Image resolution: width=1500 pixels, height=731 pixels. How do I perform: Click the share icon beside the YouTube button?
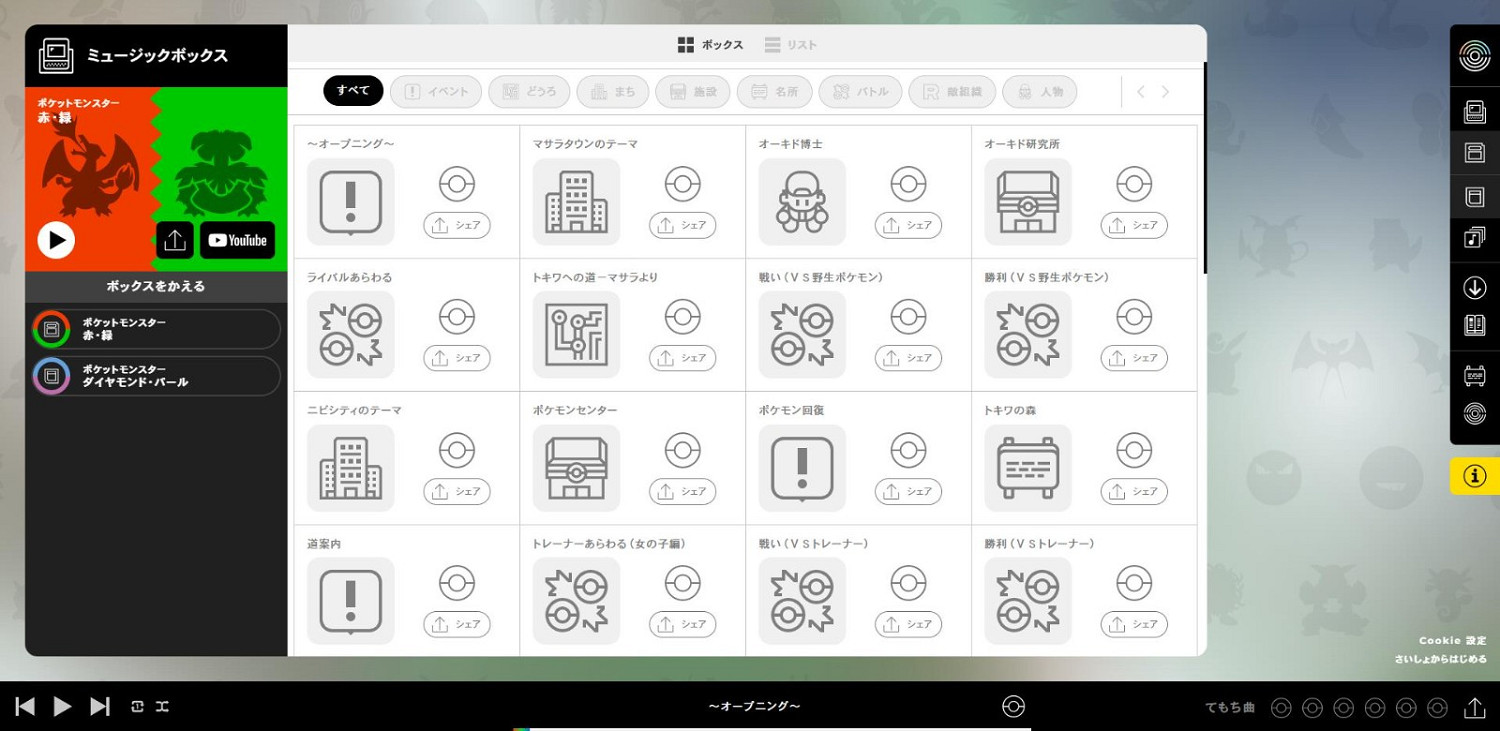174,240
